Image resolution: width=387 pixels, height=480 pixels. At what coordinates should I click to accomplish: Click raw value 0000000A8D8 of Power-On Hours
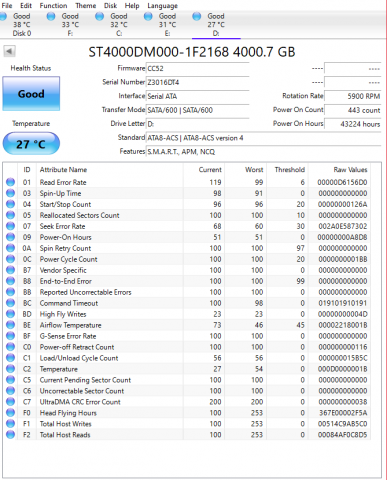point(342,237)
